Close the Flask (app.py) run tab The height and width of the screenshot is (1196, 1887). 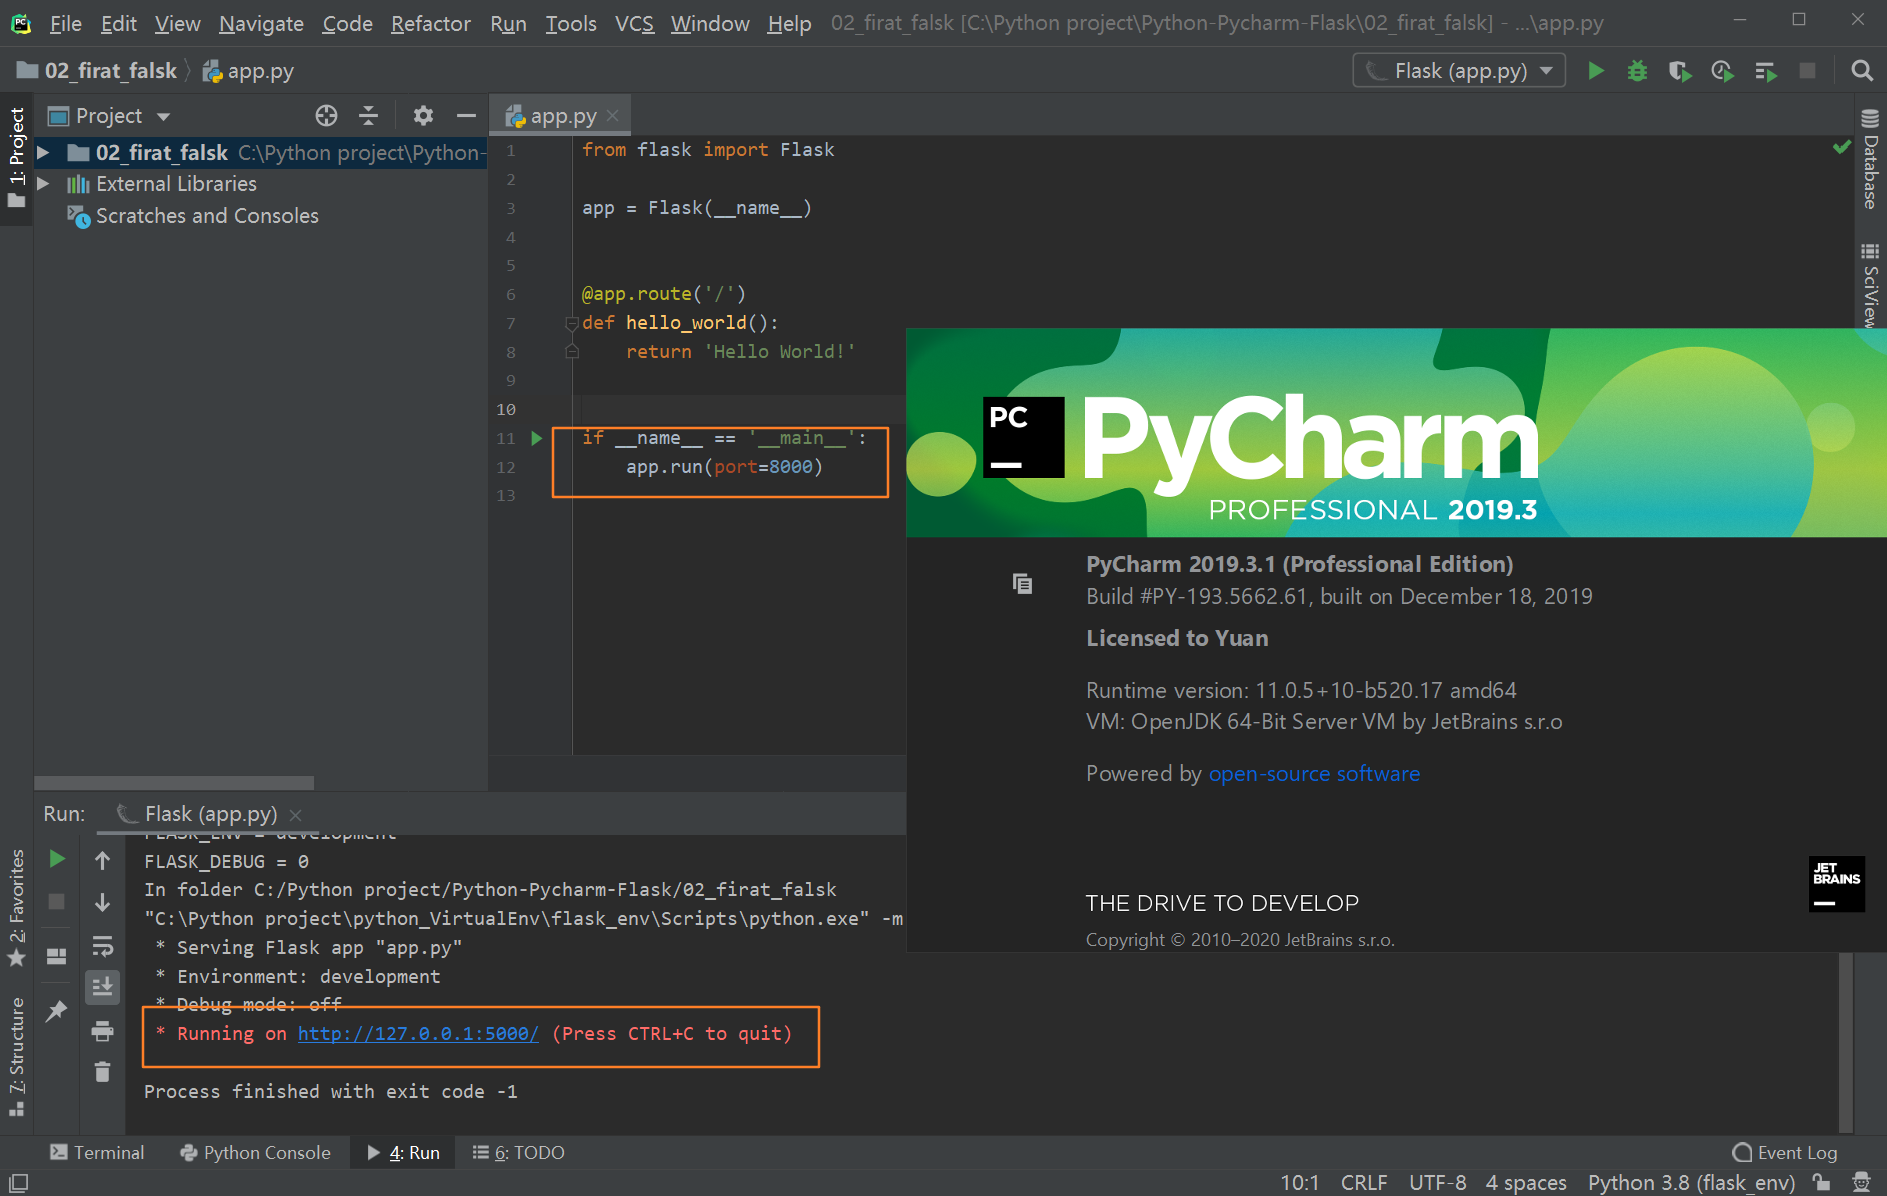pos(296,815)
